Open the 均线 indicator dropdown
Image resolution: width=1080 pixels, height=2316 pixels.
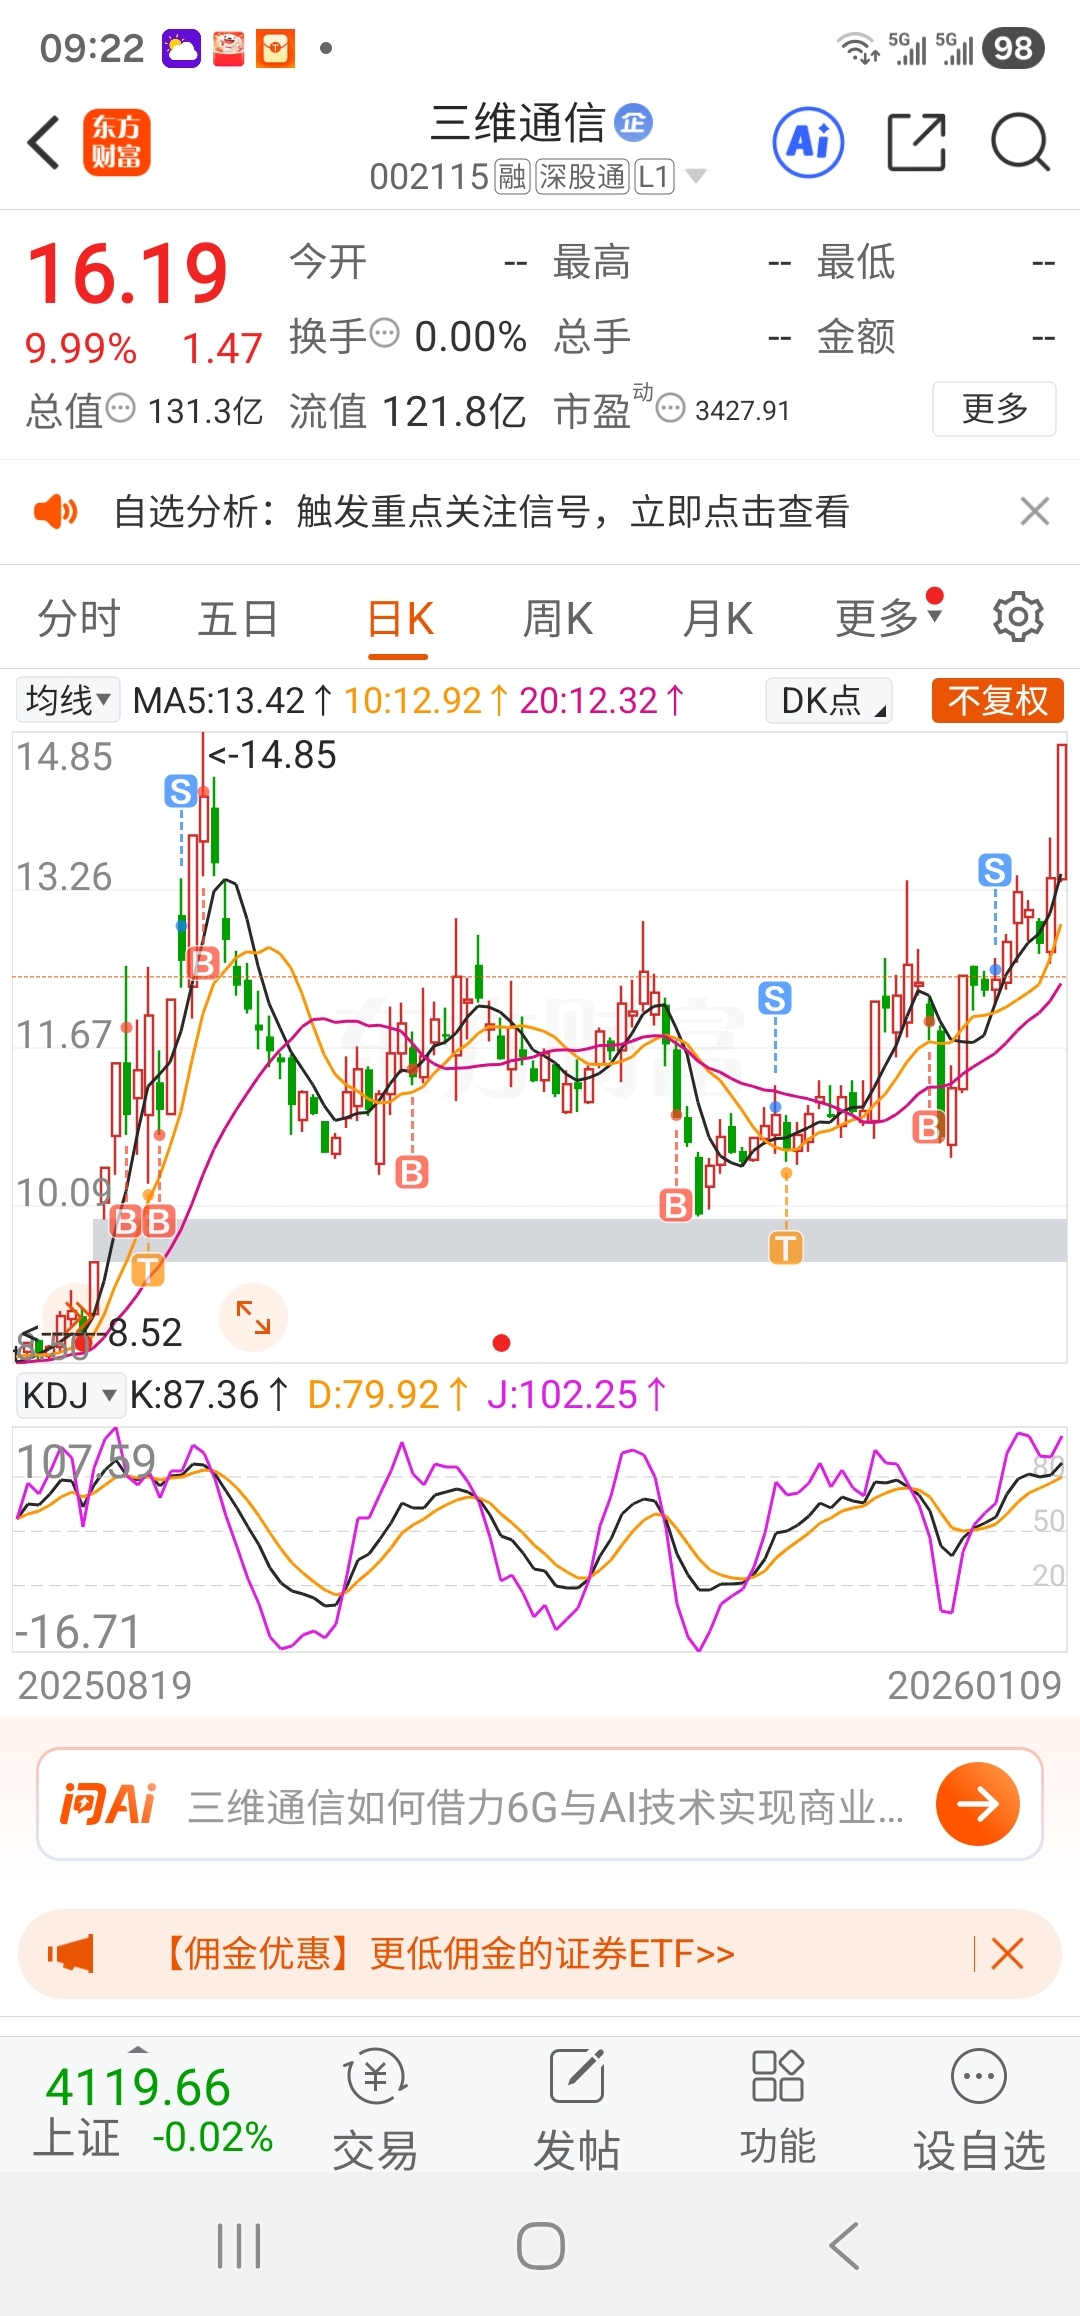point(67,700)
